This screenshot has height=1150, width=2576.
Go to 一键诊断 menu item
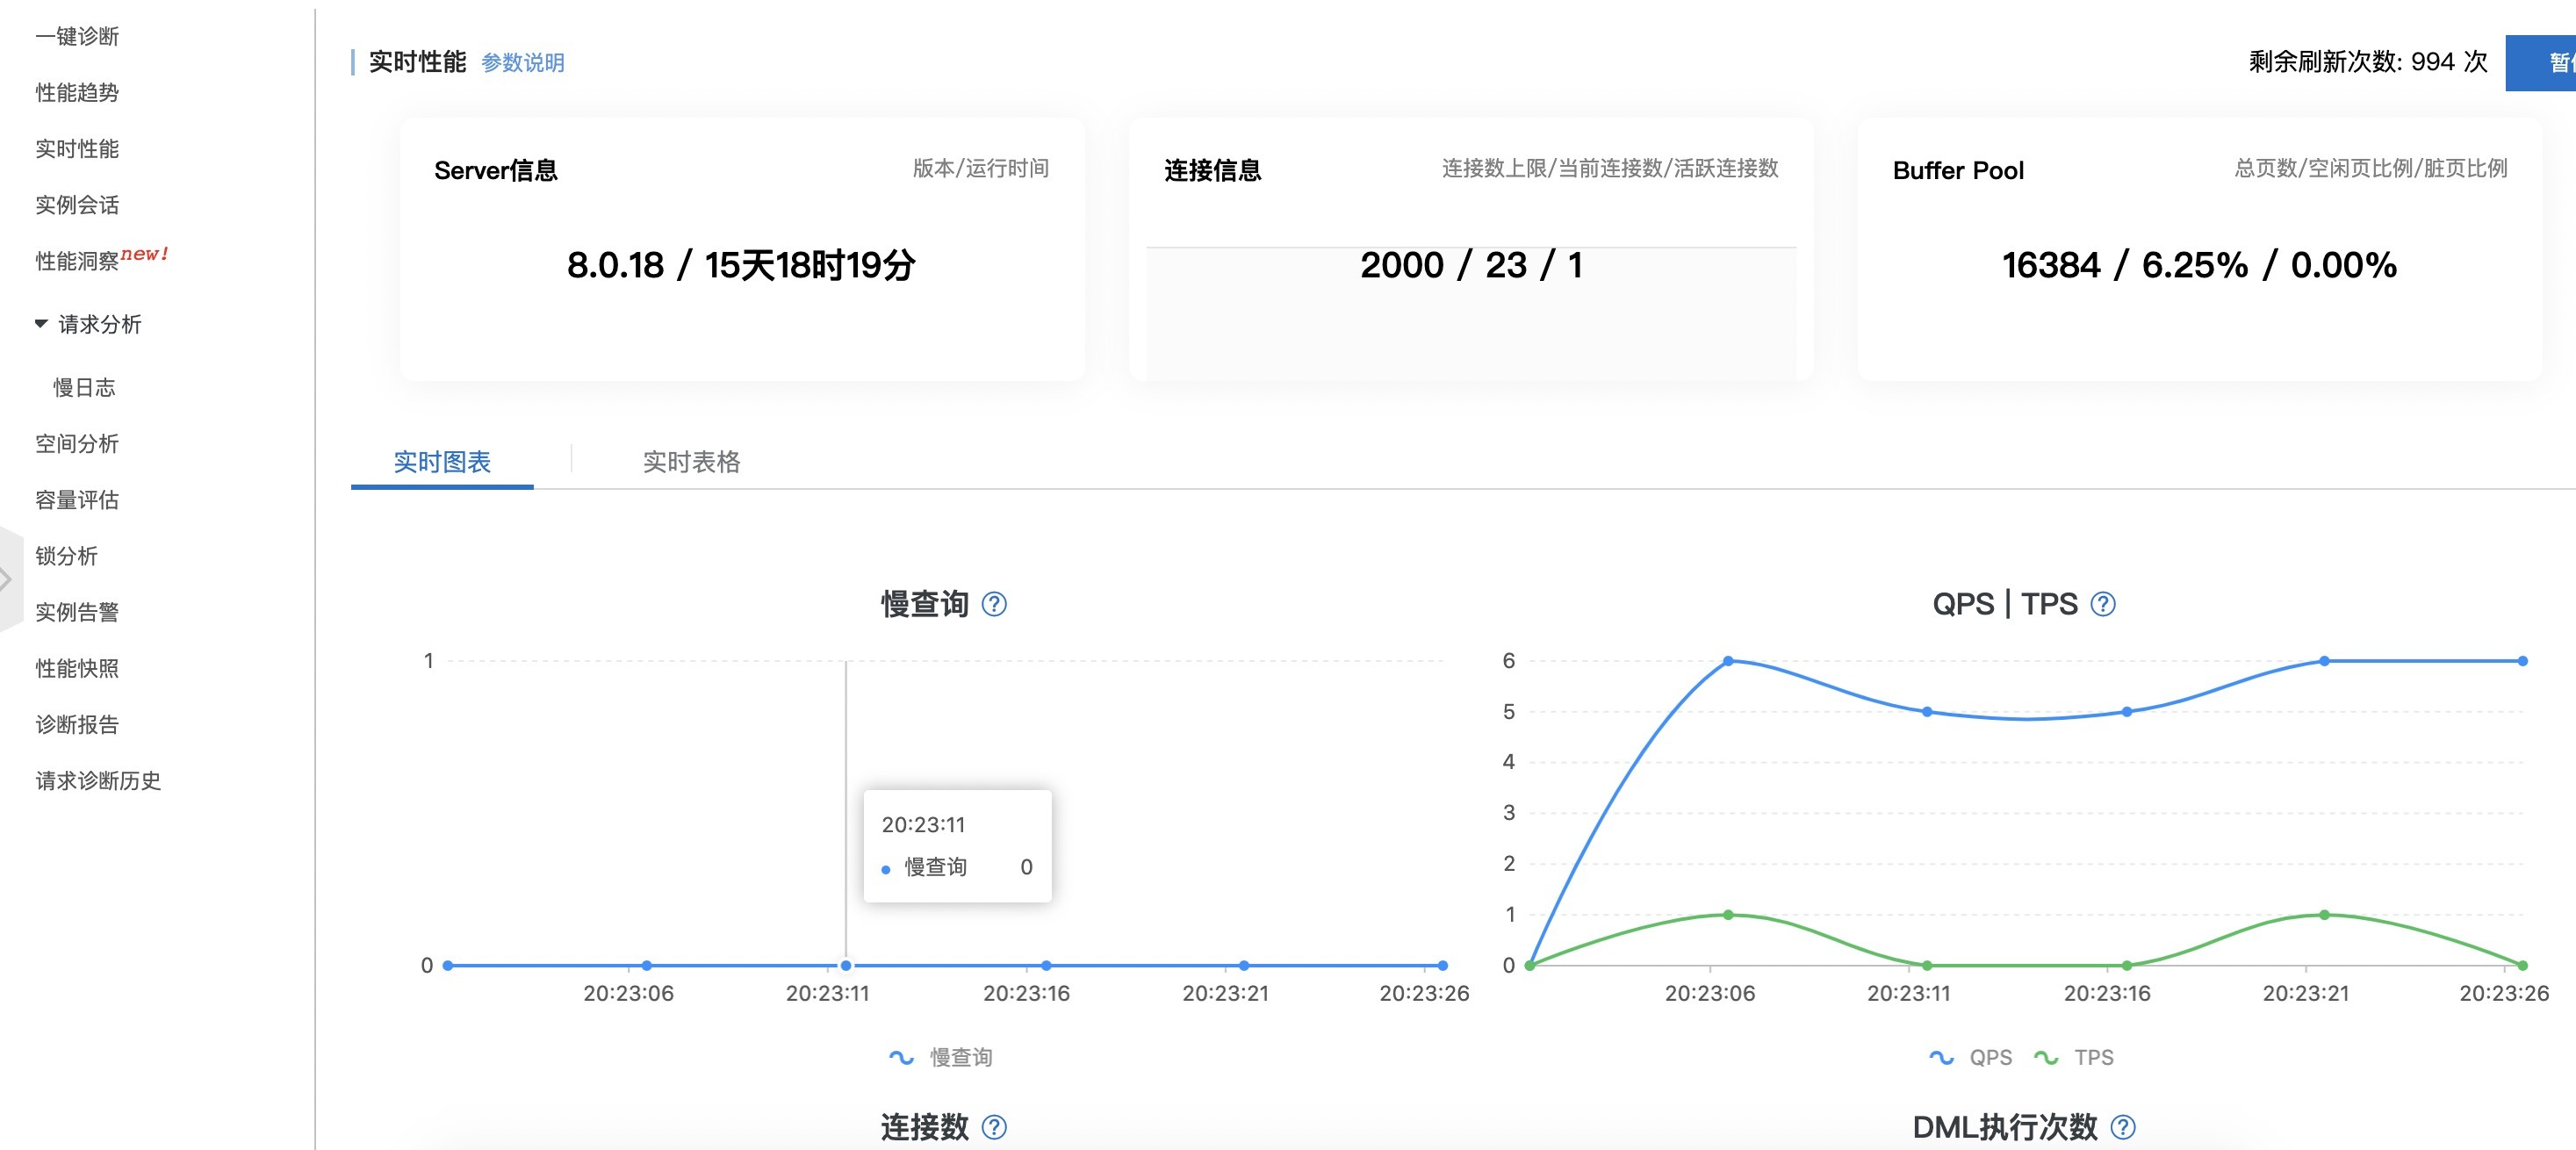tap(77, 36)
